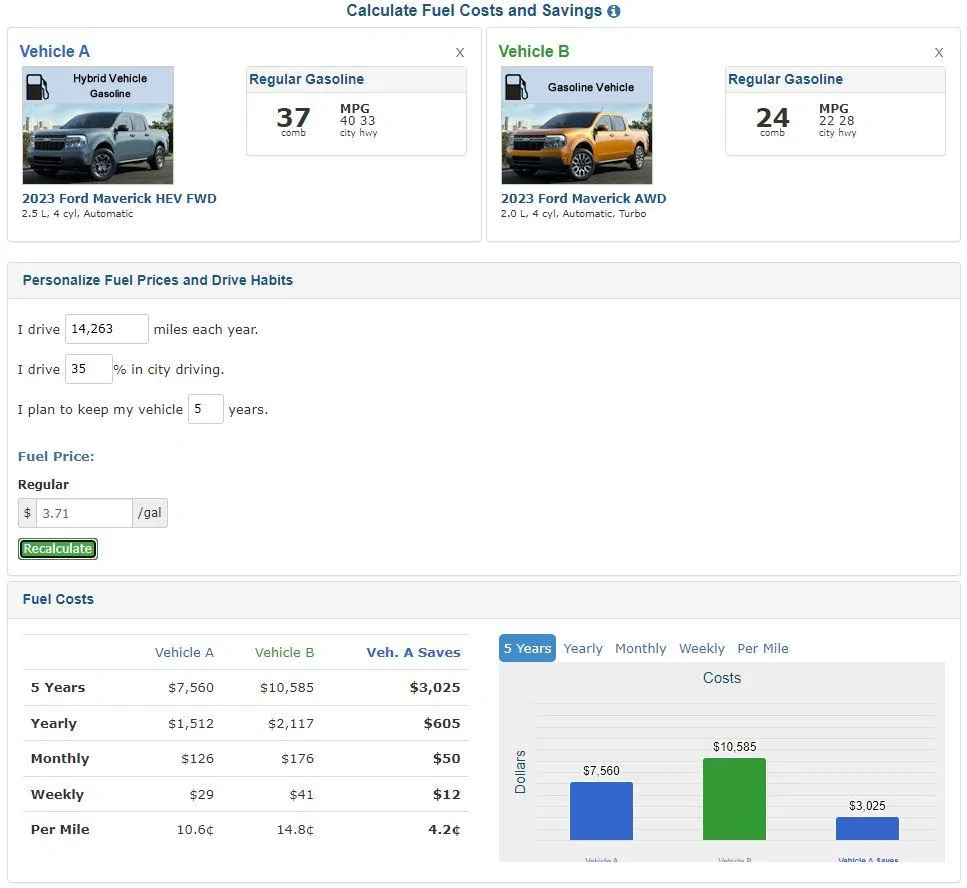This screenshot has height=888, width=967.
Task: Click the Veh. A Saves column header
Action: tap(413, 652)
